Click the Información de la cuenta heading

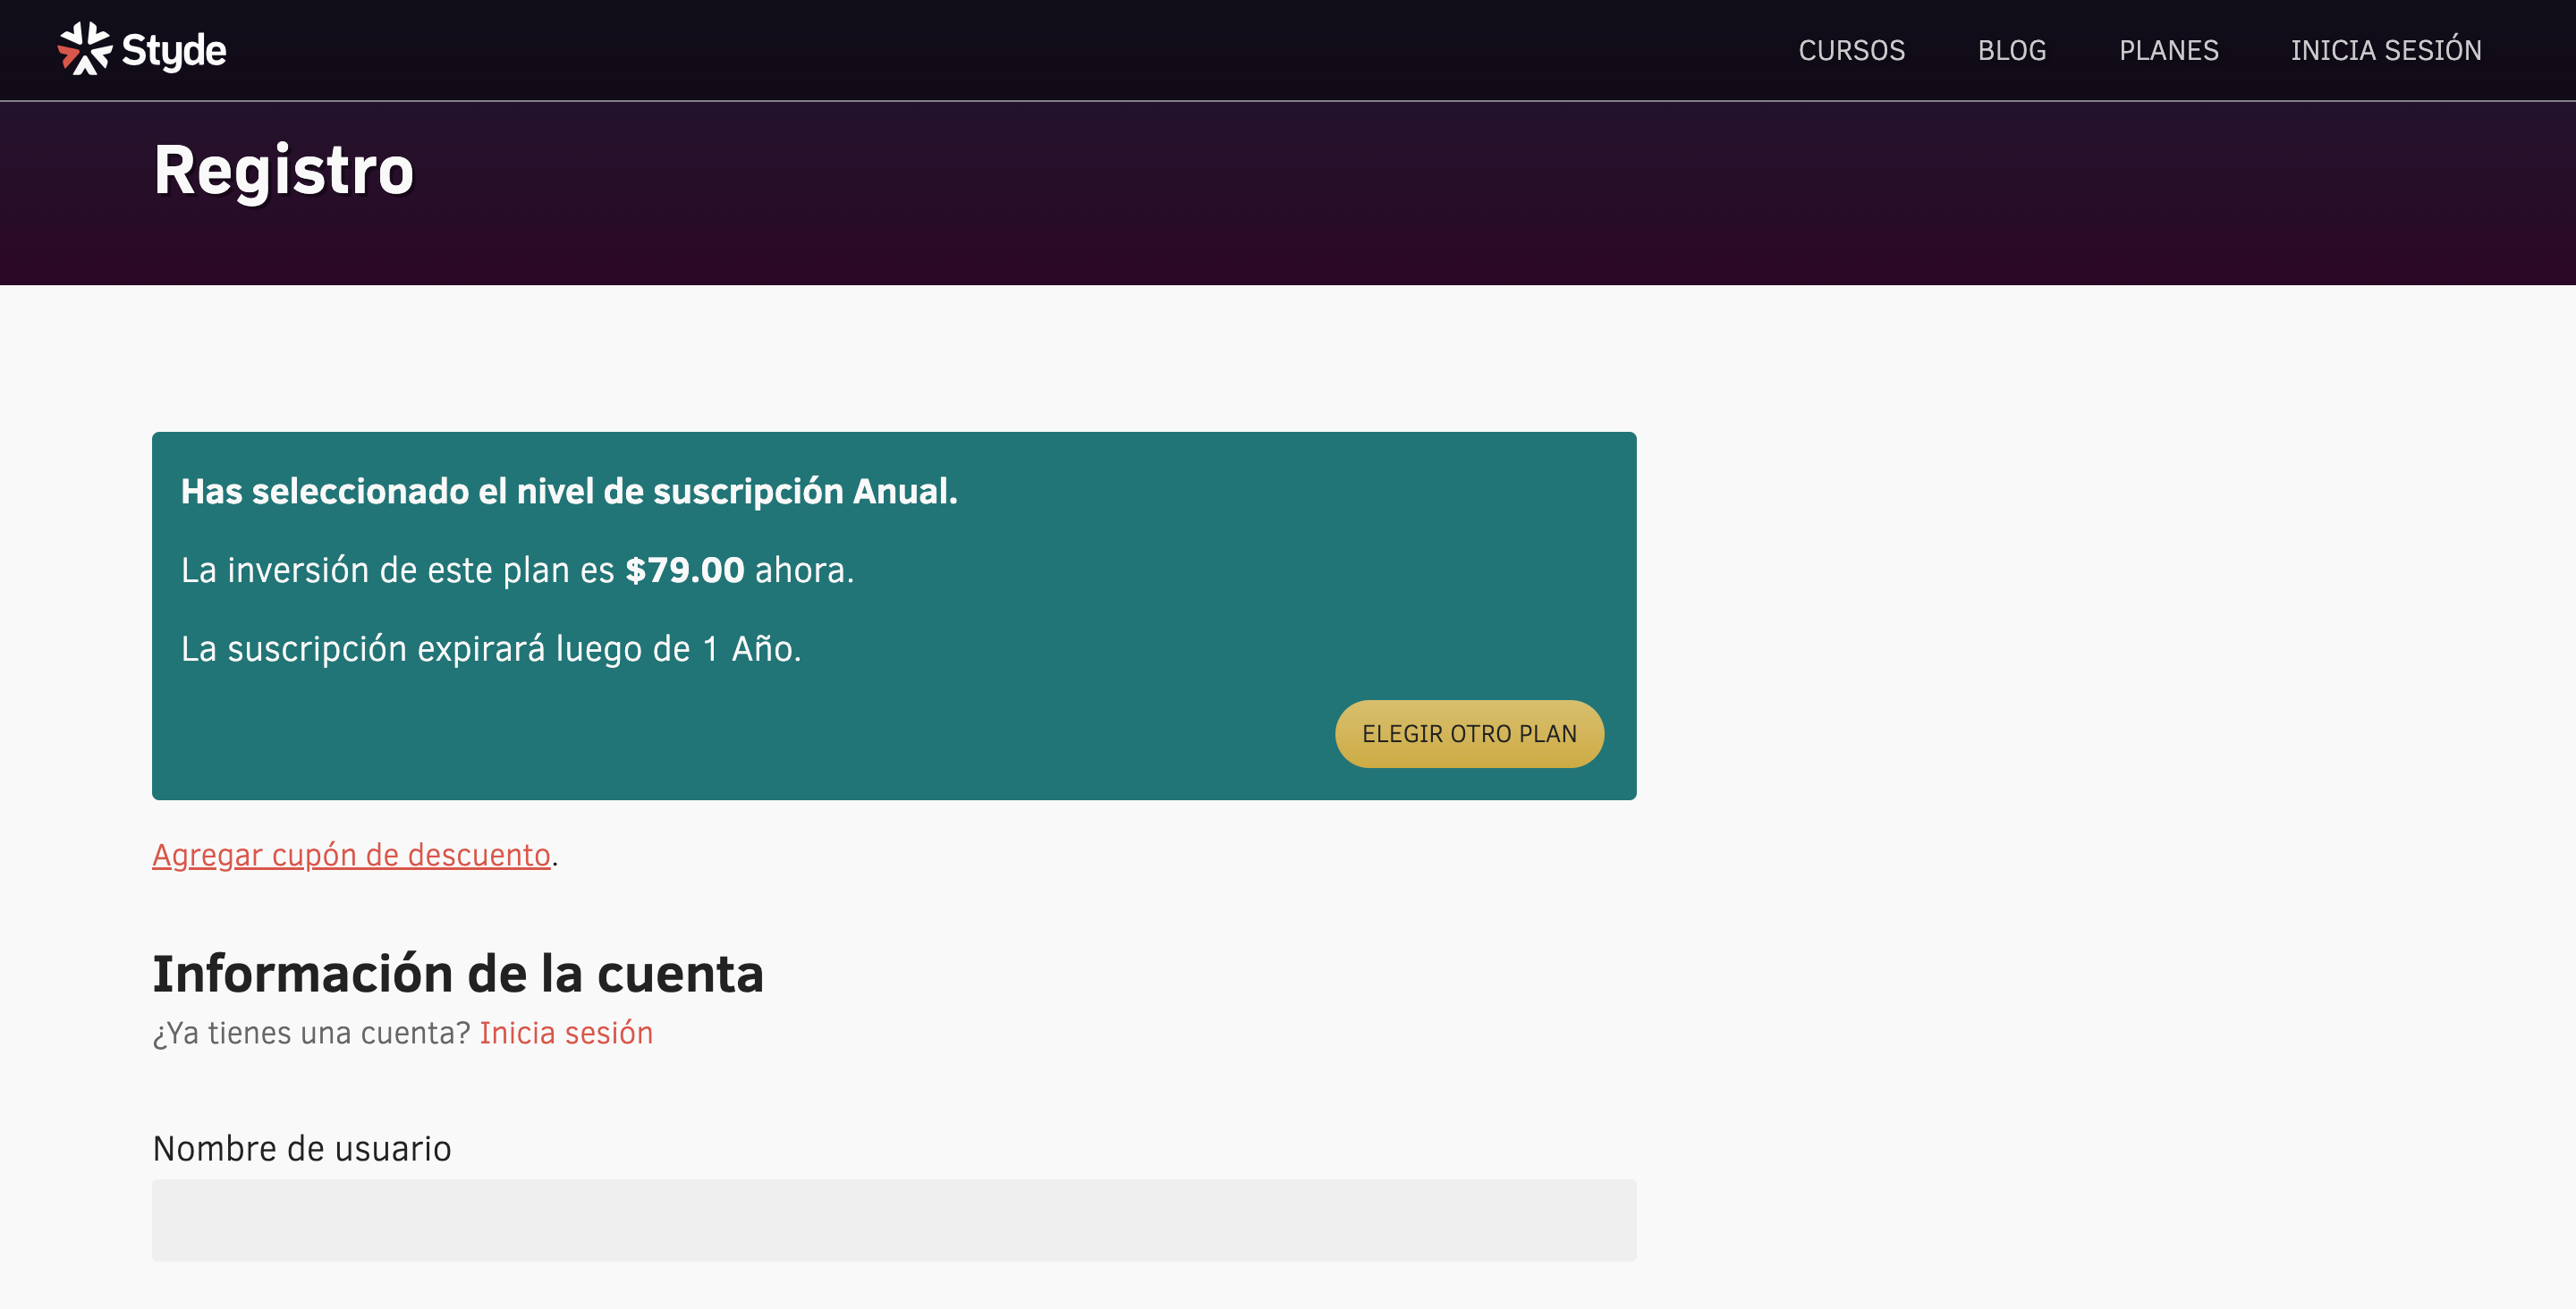[x=458, y=974]
